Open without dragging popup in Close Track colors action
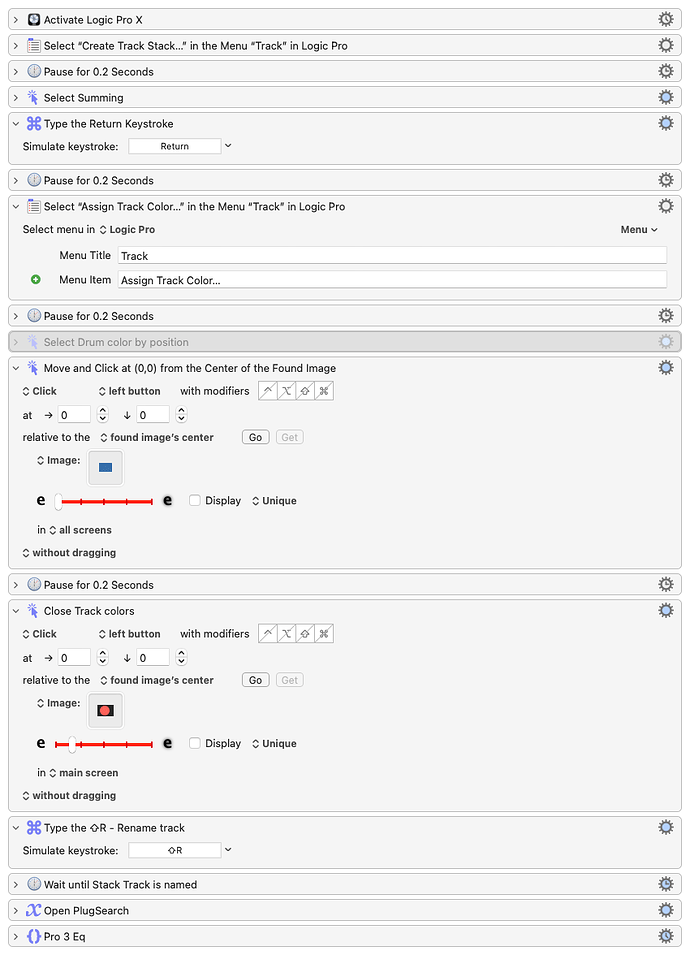Image resolution: width=690 pixels, height=954 pixels. pos(69,795)
